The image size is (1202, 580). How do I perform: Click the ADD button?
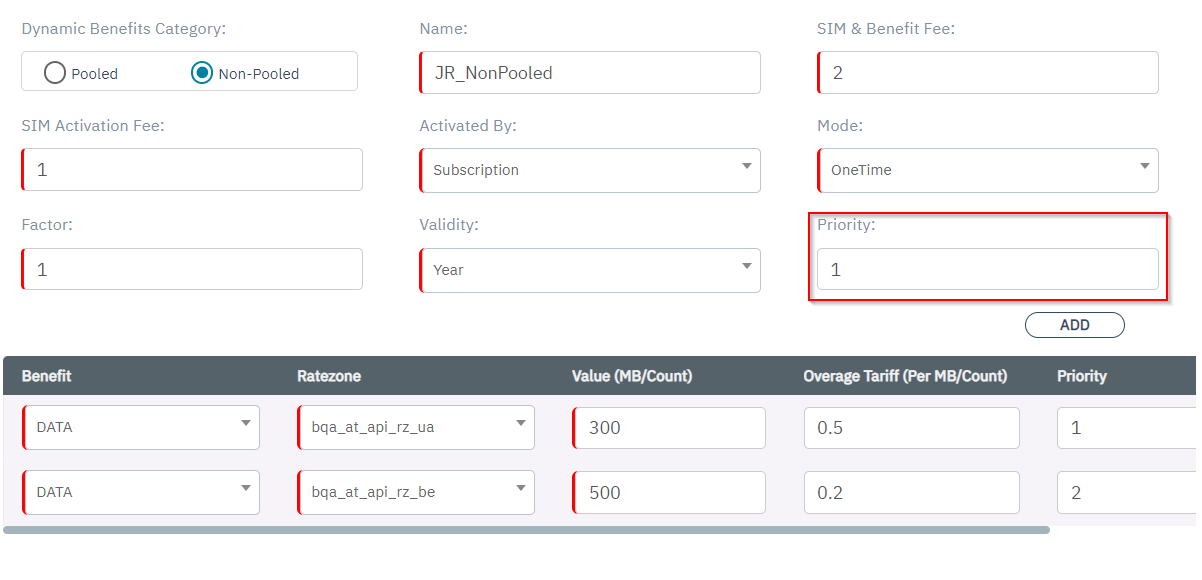point(1074,325)
